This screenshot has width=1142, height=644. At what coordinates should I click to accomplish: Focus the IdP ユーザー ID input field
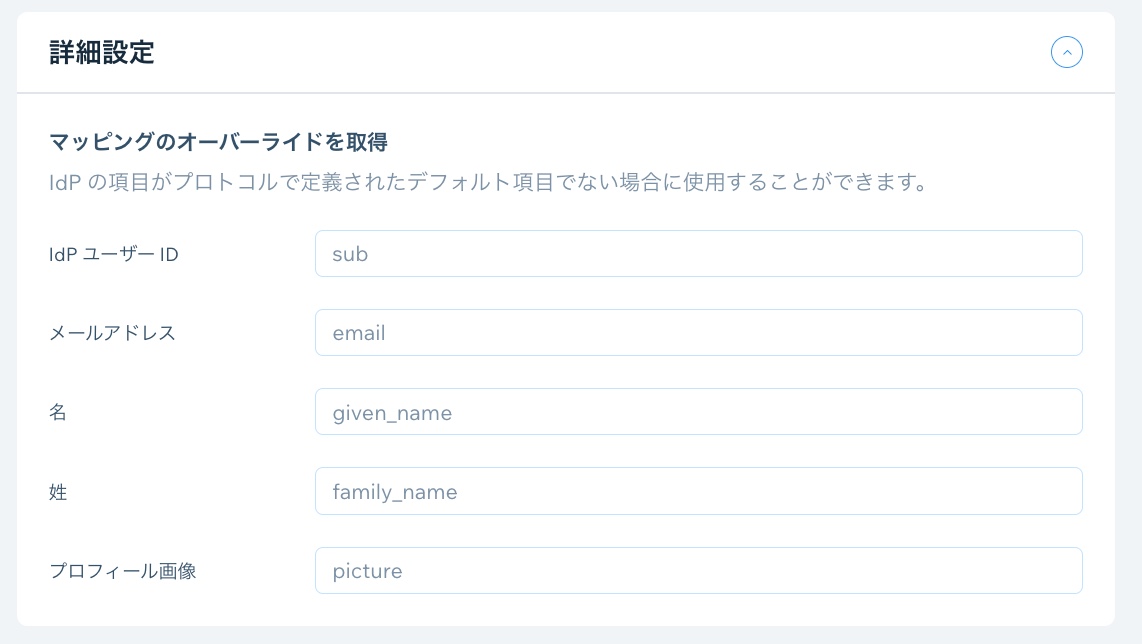pos(698,254)
